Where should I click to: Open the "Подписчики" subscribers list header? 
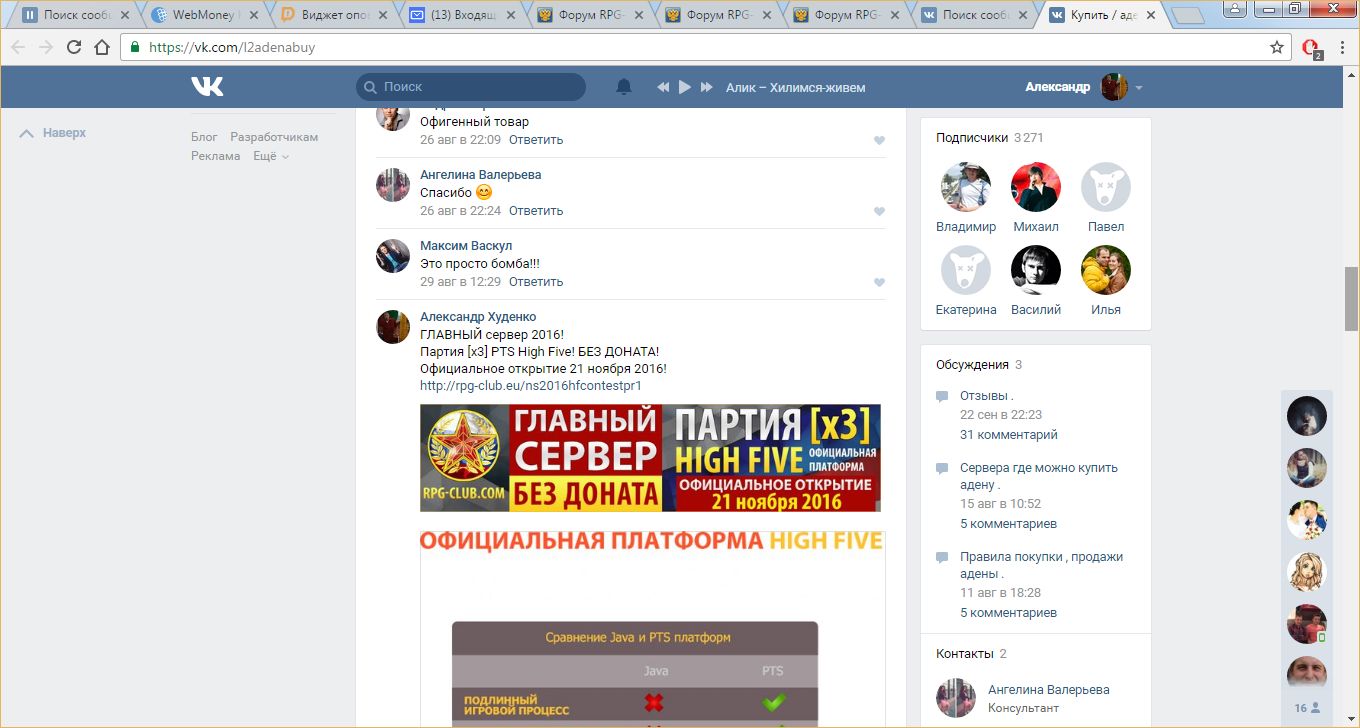pos(989,138)
